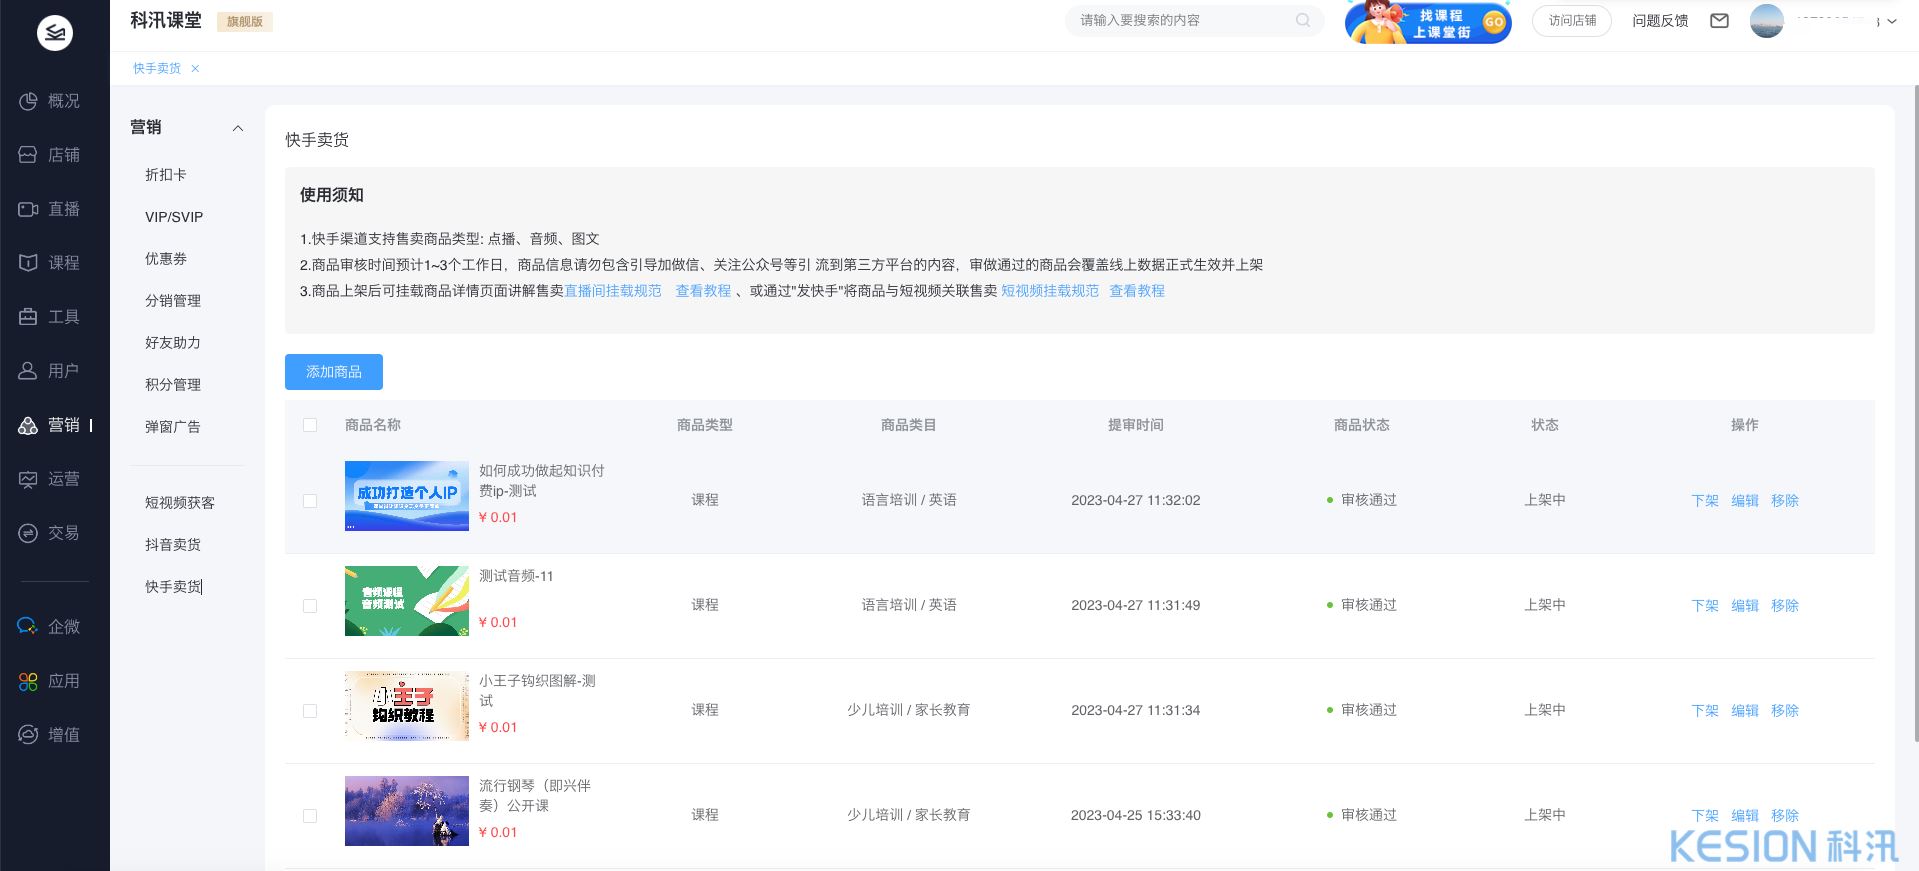This screenshot has height=871, width=1919.
Task: Click the user avatar picture
Action: coord(1767,21)
